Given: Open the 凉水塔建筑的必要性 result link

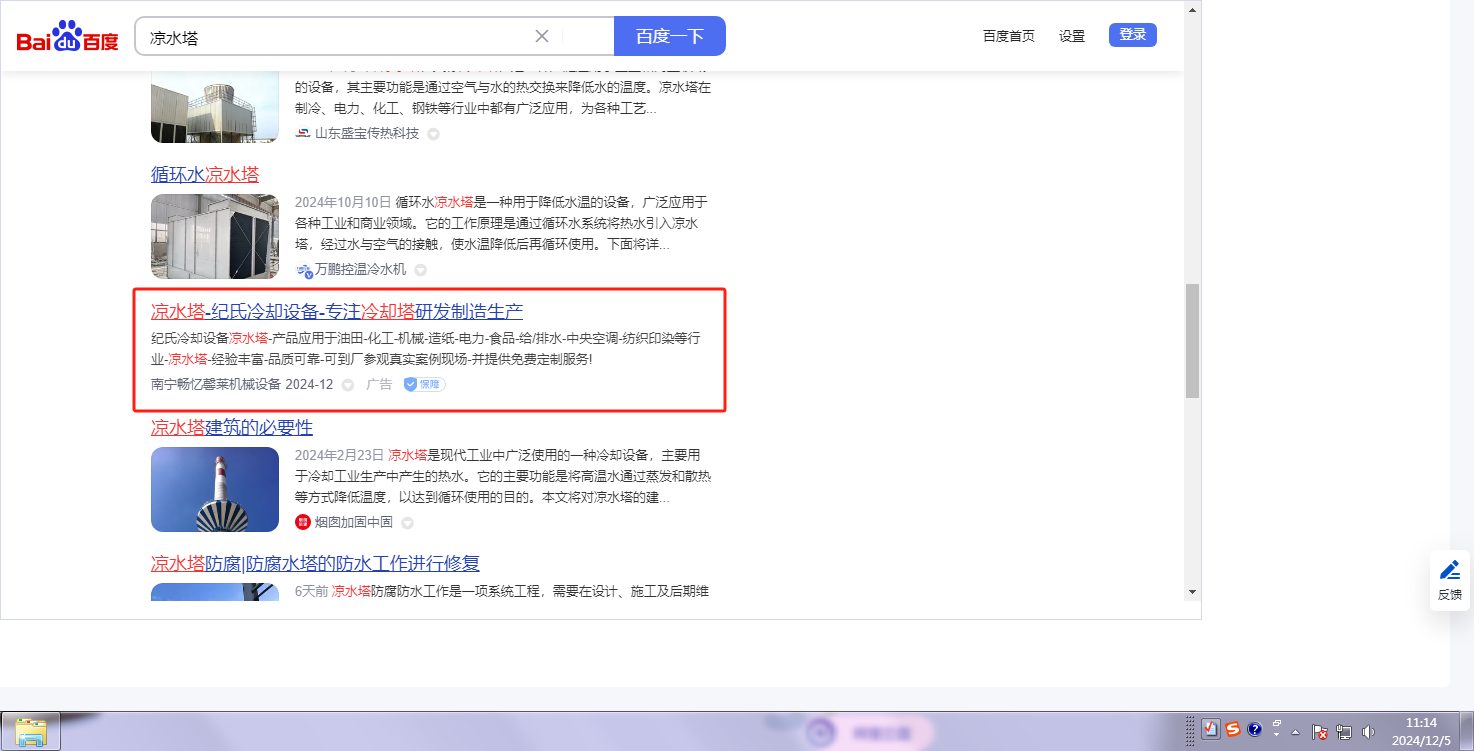Looking at the screenshot, I should [232, 428].
